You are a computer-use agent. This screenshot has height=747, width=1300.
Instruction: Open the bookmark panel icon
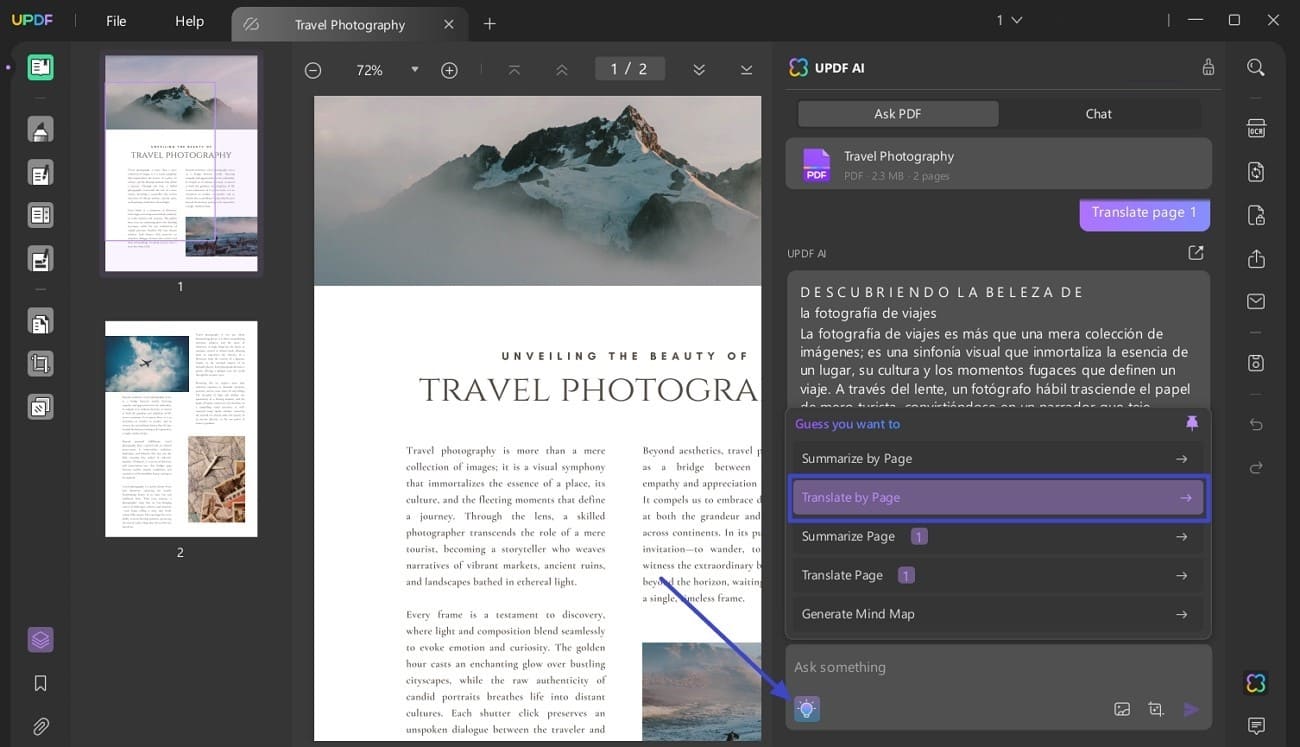click(40, 683)
